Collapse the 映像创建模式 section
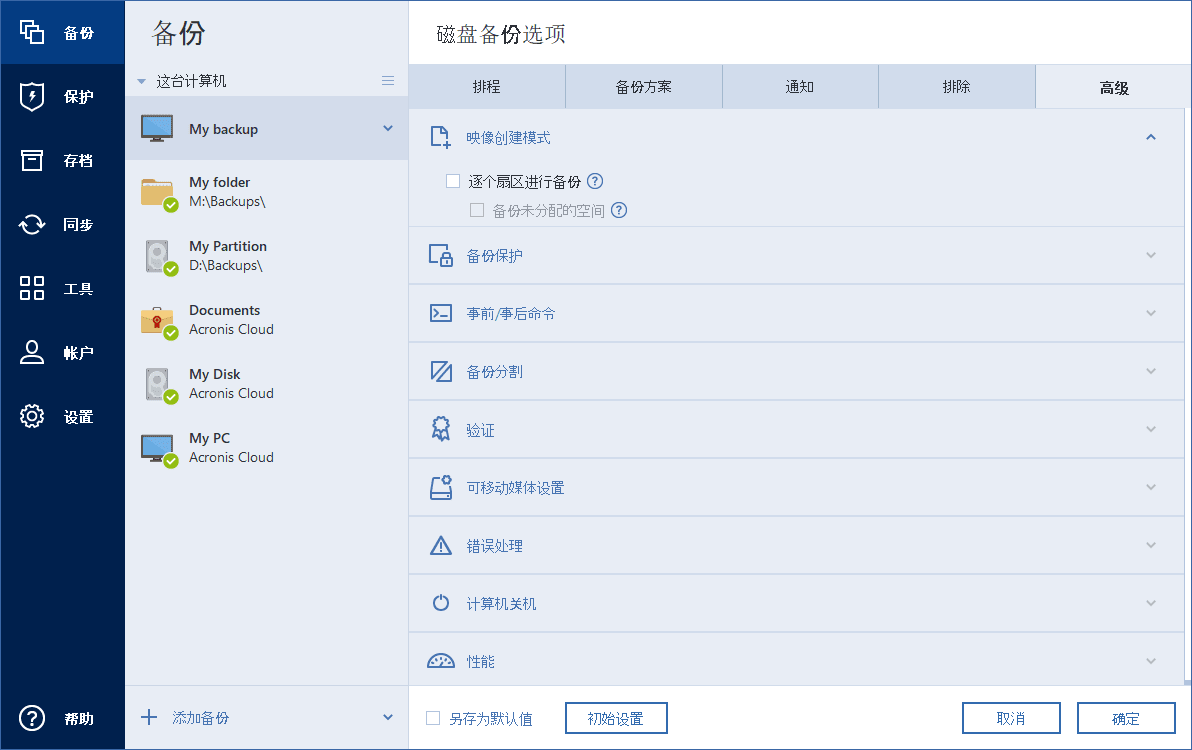Screen dimensions: 1192x750 click(x=1151, y=137)
